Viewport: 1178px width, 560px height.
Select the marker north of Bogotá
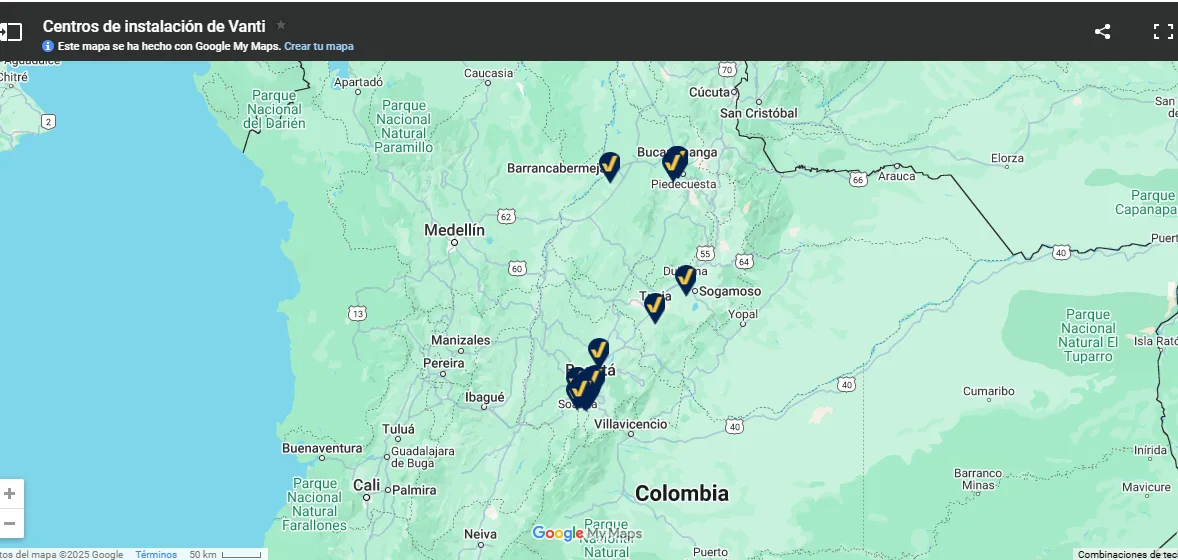(598, 353)
